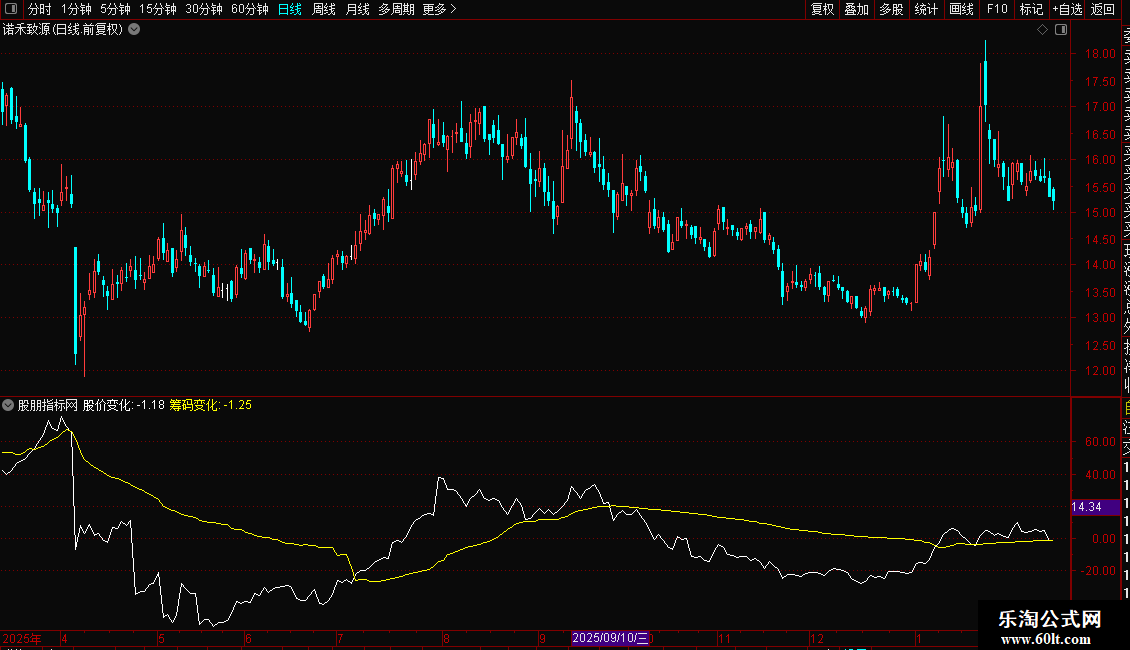Image resolution: width=1130 pixels, height=650 pixels.
Task: Switch to 周线 weekly chart
Action: 324,9
